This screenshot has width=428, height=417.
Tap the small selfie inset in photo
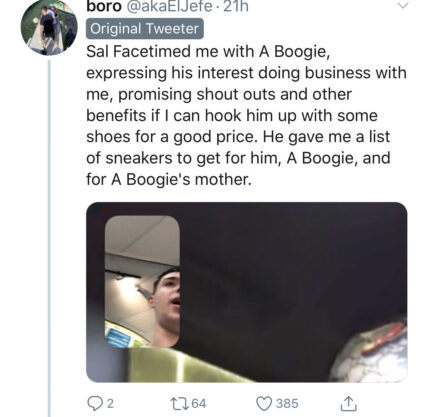click(143, 282)
